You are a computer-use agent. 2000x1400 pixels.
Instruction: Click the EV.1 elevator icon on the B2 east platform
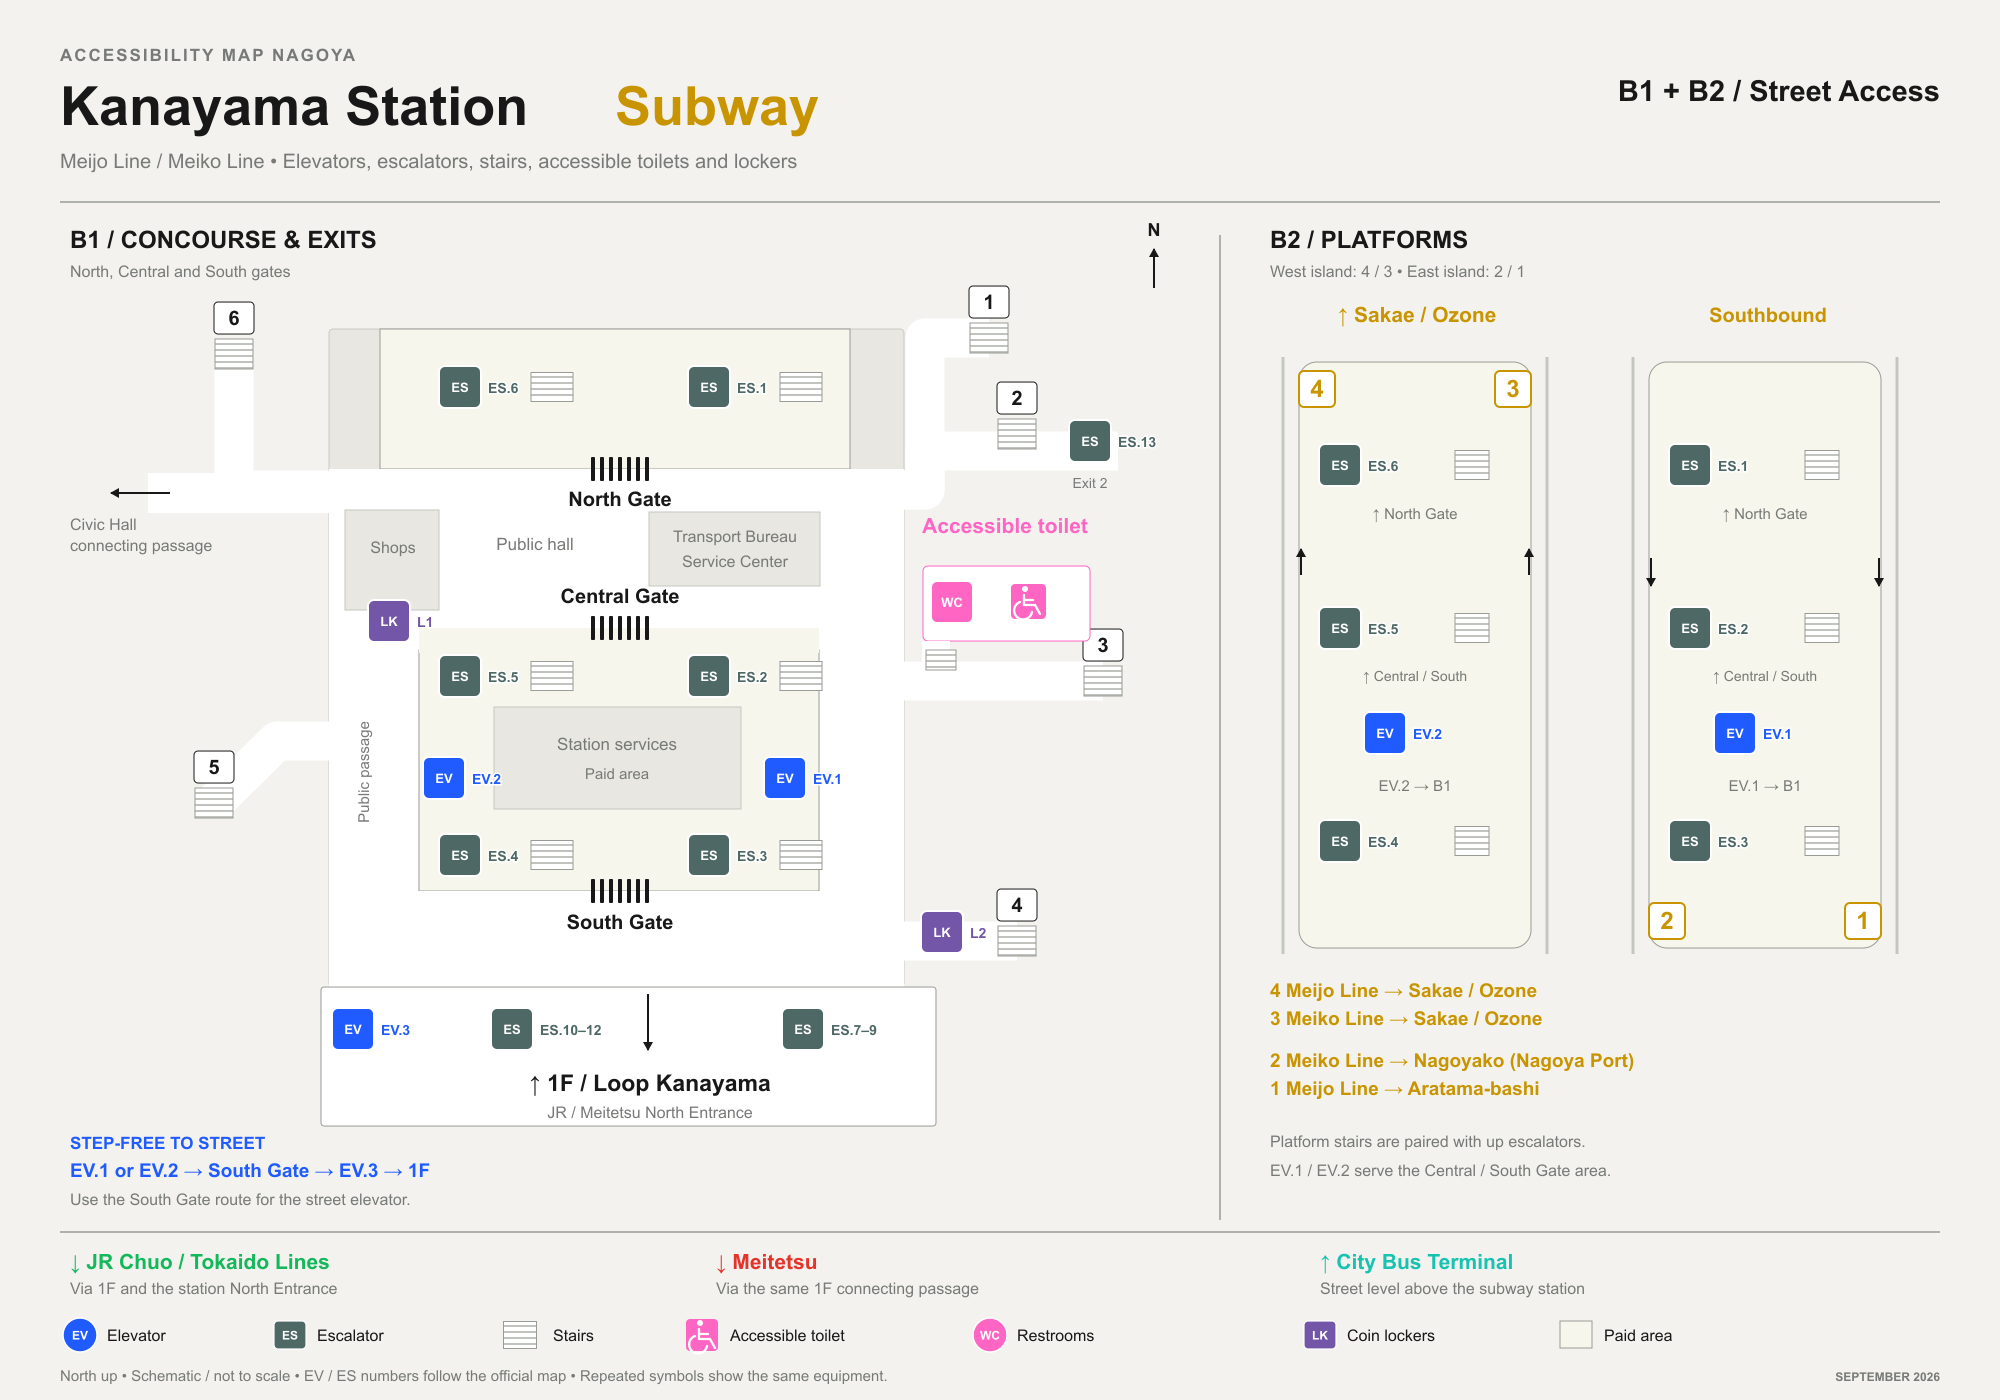coord(1735,733)
